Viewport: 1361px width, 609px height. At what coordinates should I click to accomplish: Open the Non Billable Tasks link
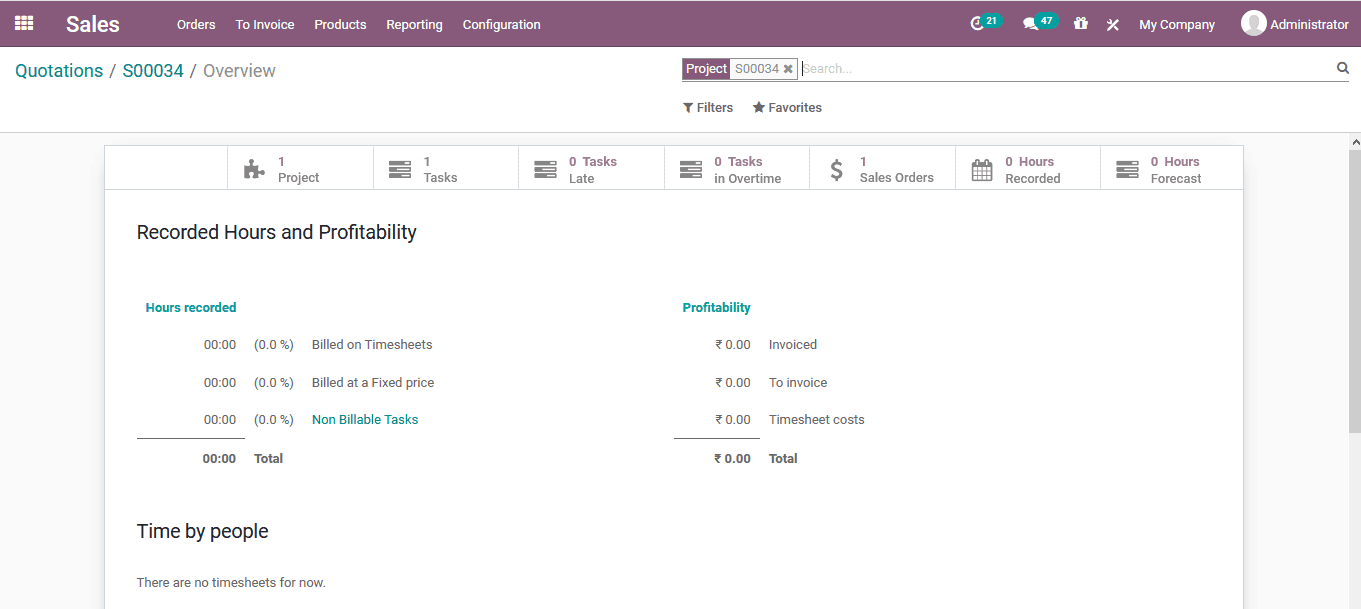365,419
